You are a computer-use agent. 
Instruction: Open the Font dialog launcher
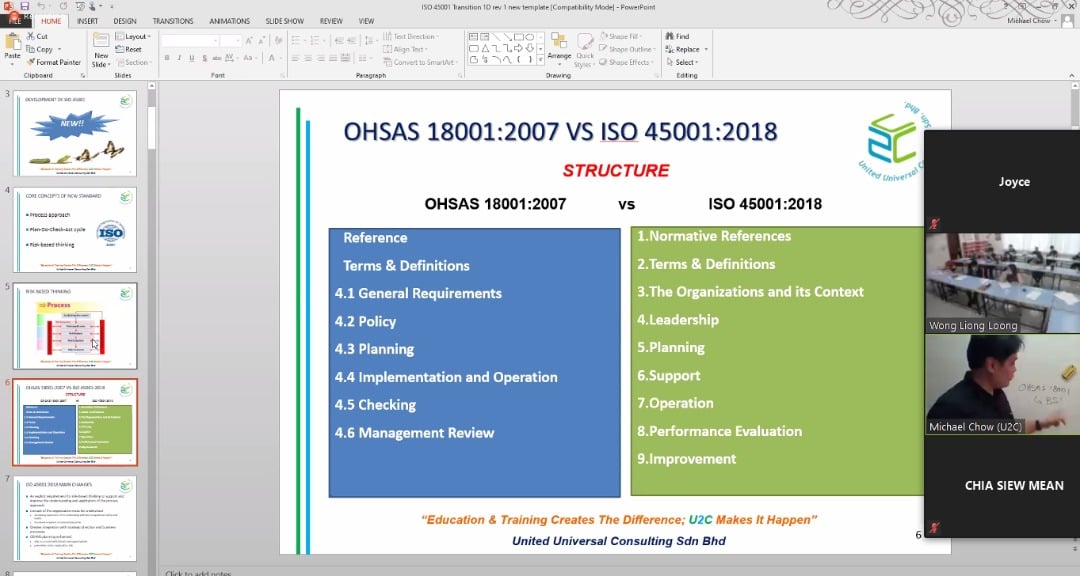tap(282, 75)
